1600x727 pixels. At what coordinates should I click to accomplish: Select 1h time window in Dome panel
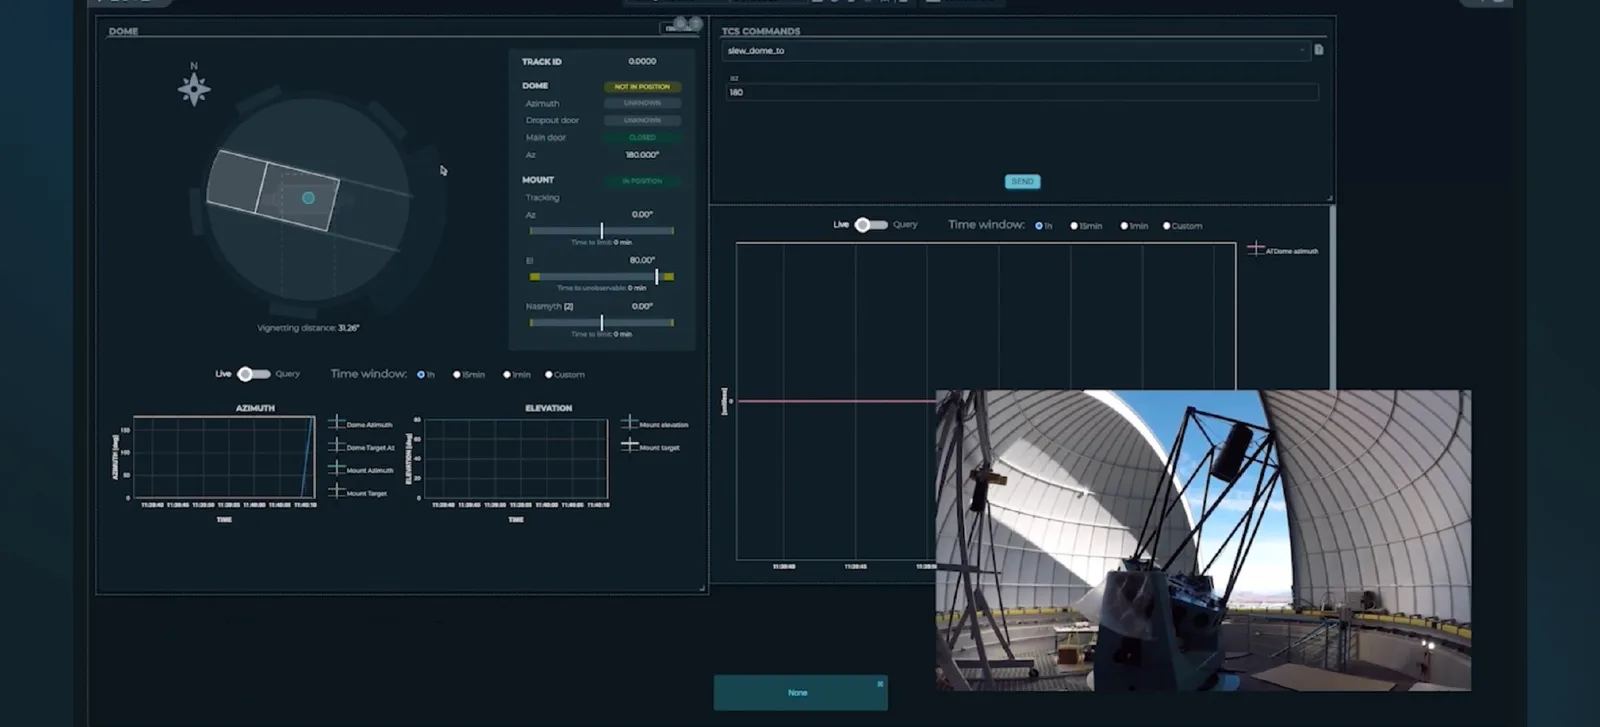pos(421,375)
